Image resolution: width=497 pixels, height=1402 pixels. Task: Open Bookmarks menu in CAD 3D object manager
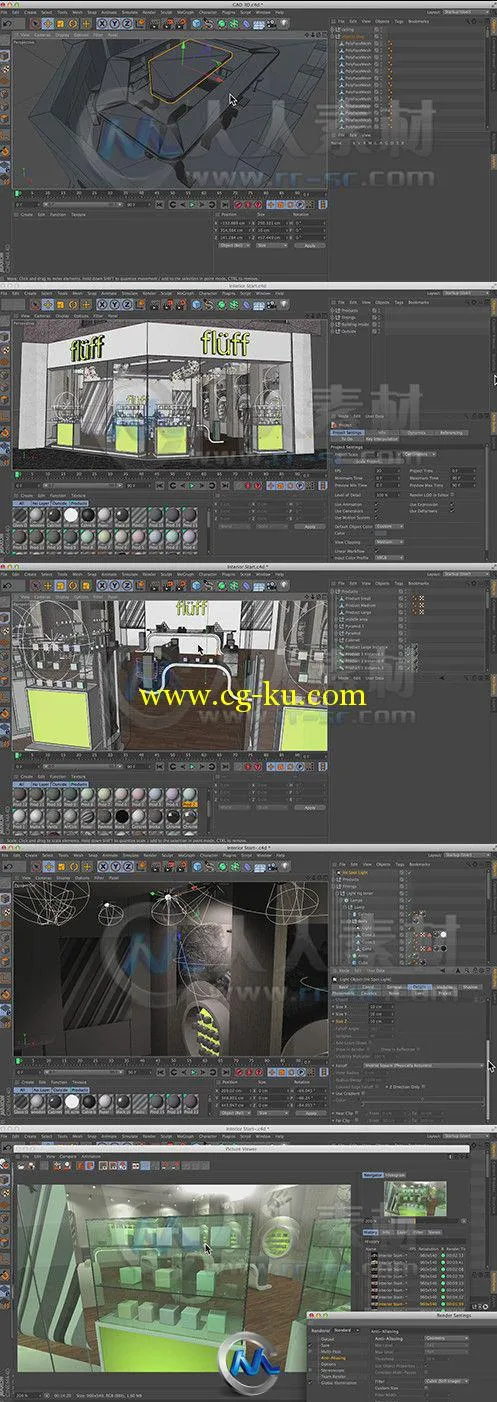[417, 21]
